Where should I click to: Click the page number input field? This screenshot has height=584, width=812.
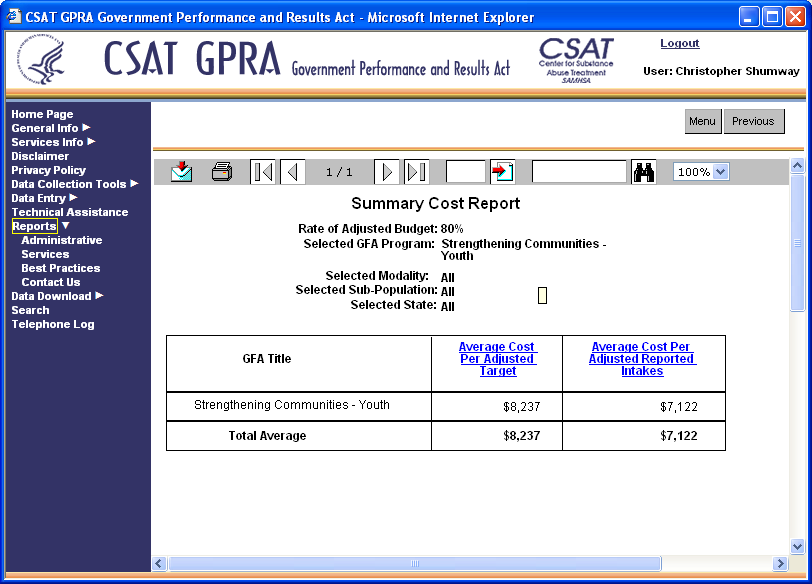[465, 172]
